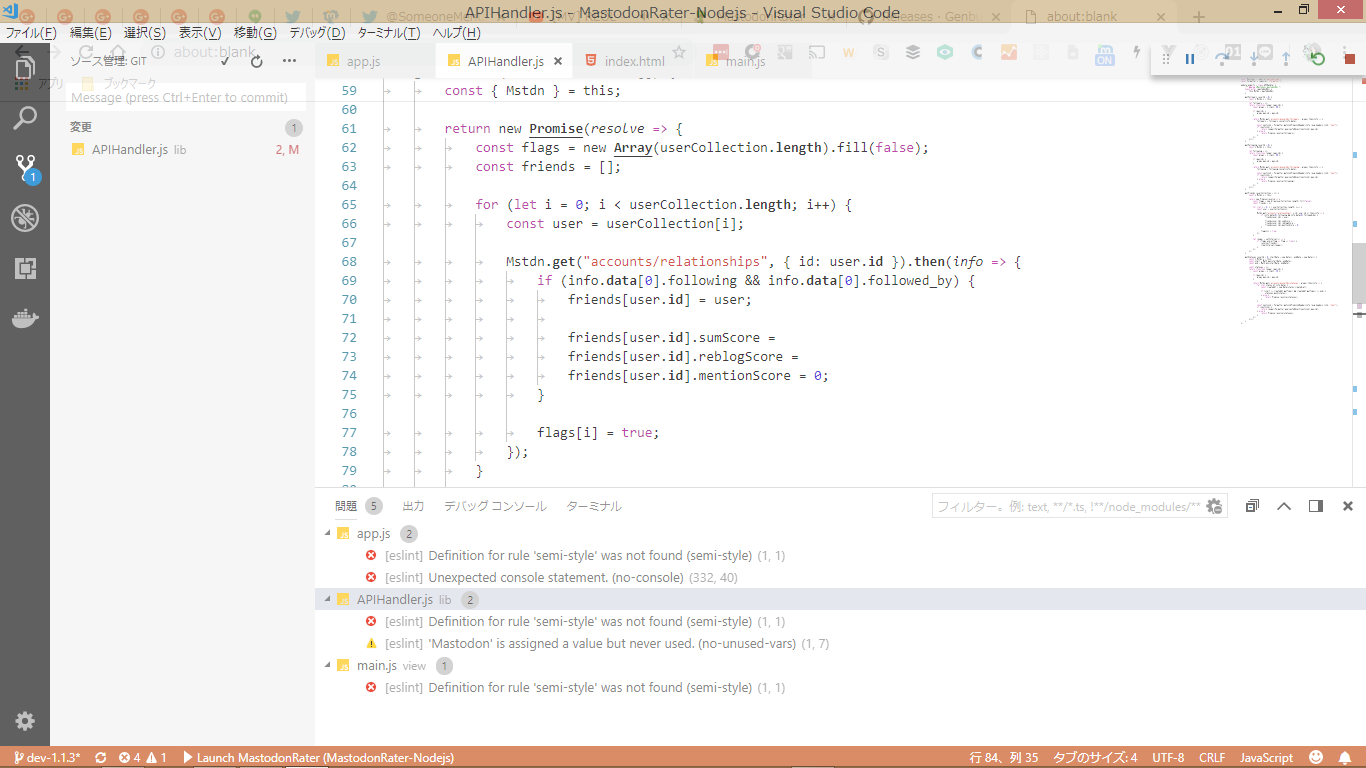Open the Search view in activity bar
The height and width of the screenshot is (768, 1366).
[x=25, y=118]
